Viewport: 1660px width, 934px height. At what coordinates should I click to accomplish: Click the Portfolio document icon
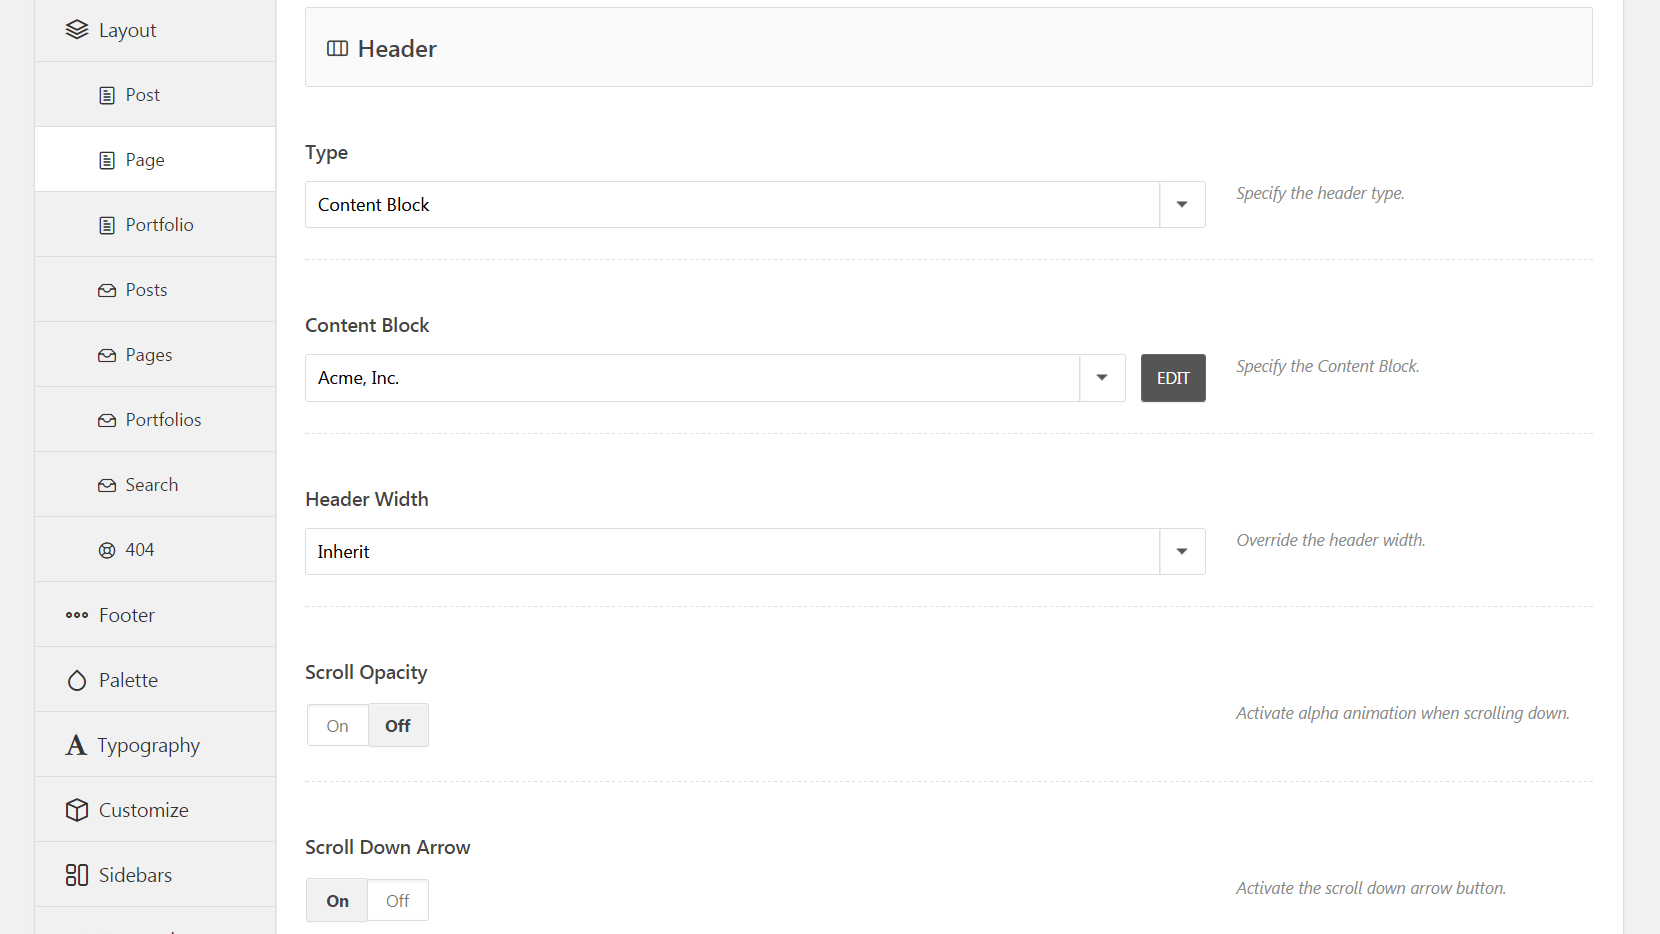pyautogui.click(x=107, y=225)
